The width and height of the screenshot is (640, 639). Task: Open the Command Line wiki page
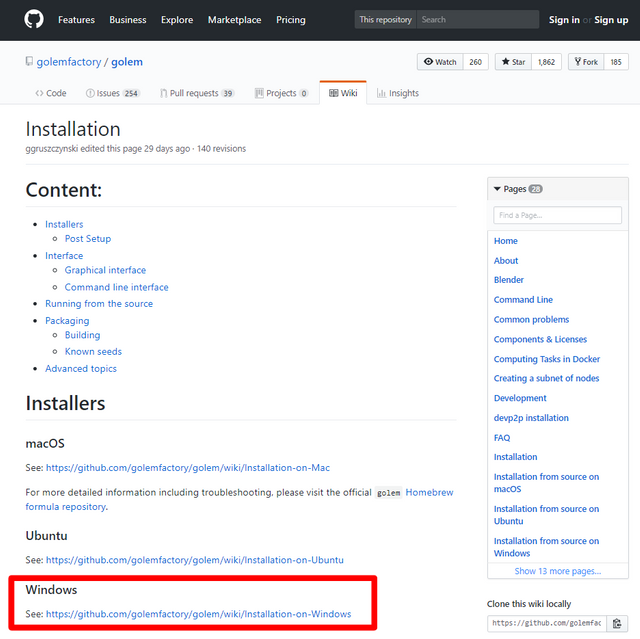pyautogui.click(x=523, y=300)
